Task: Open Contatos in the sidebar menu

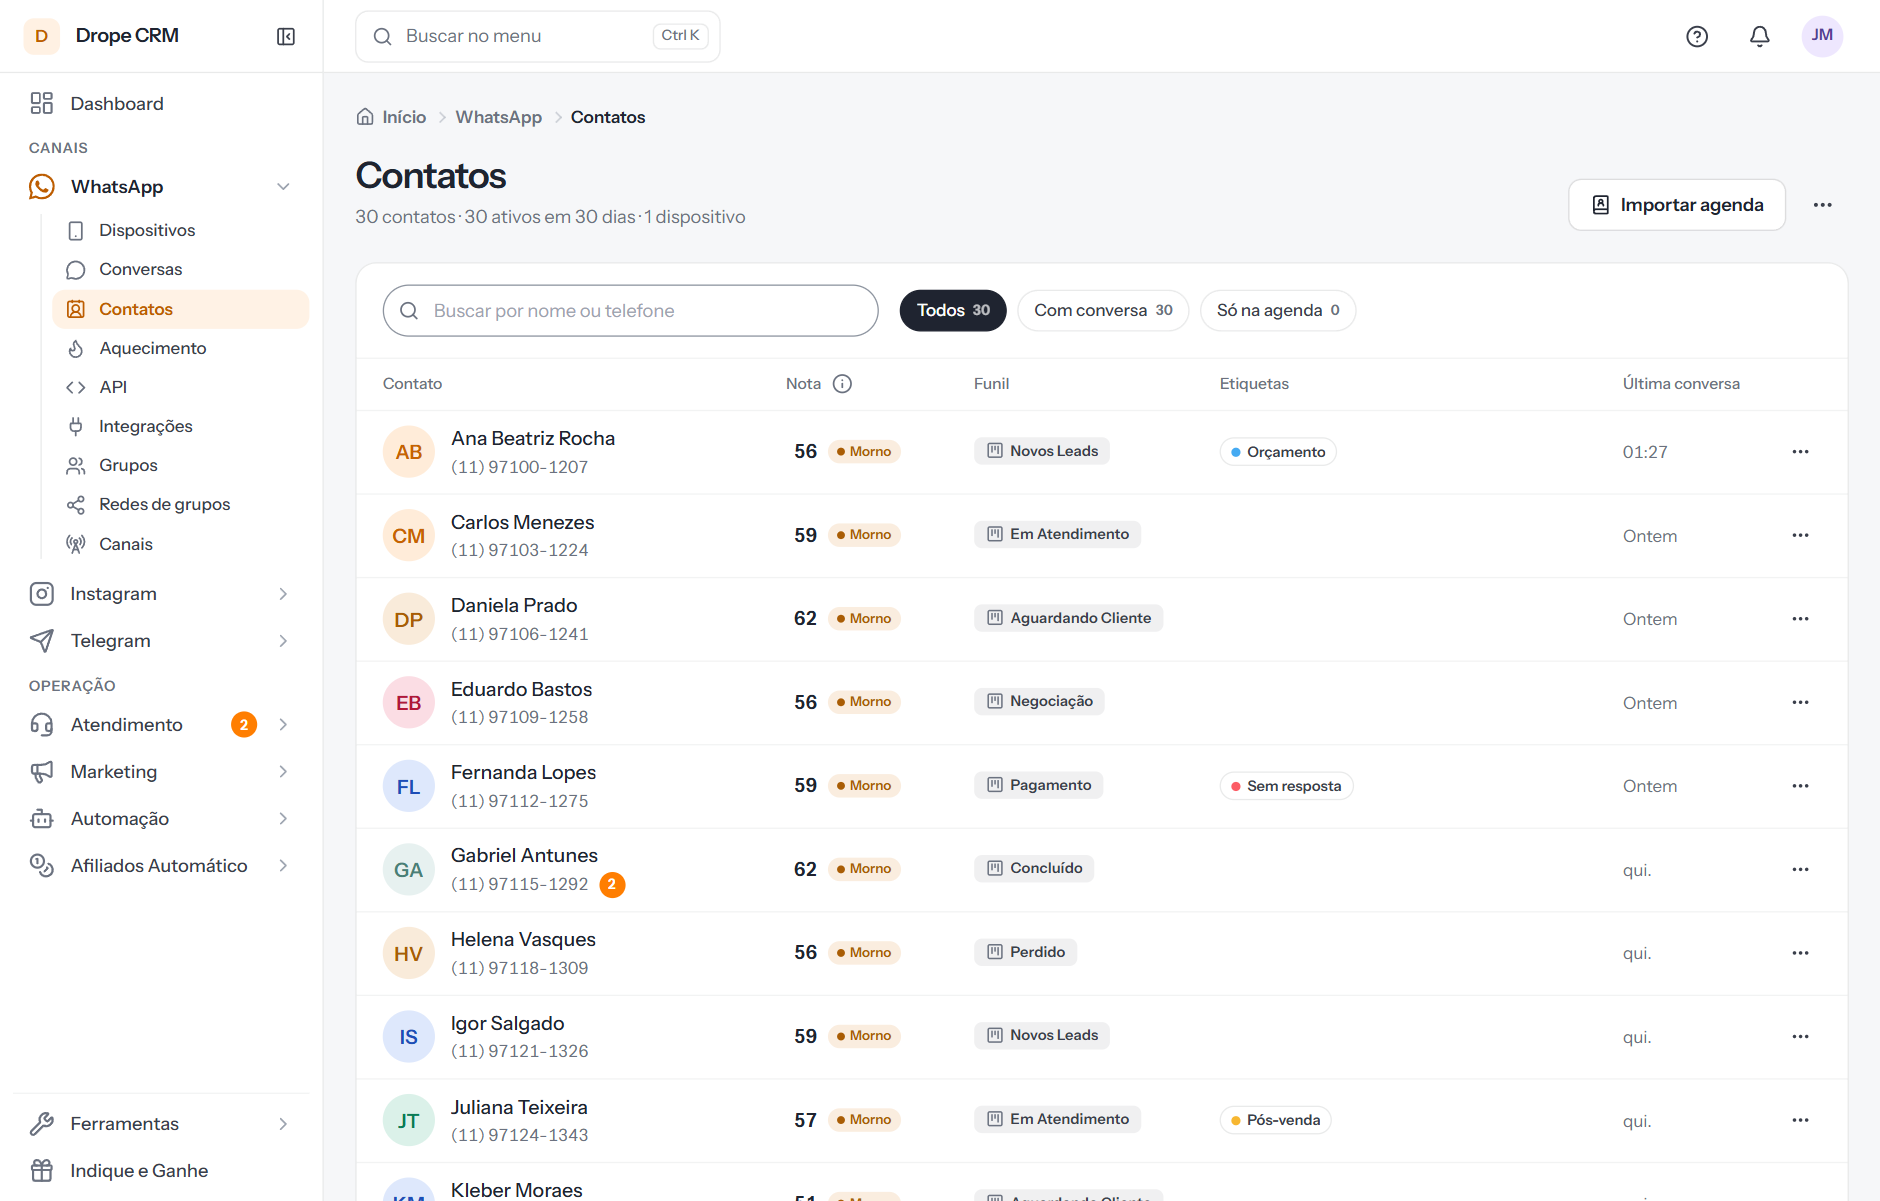Action: tap(181, 309)
